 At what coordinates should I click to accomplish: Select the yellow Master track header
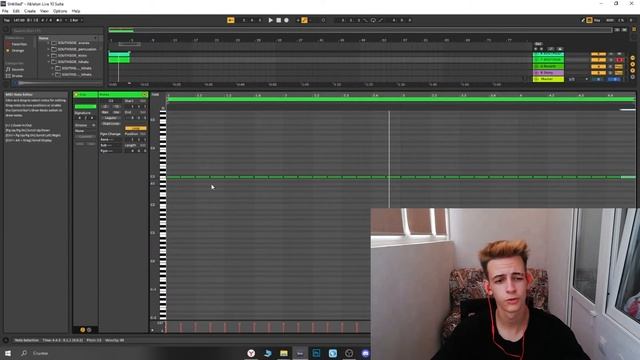548,79
